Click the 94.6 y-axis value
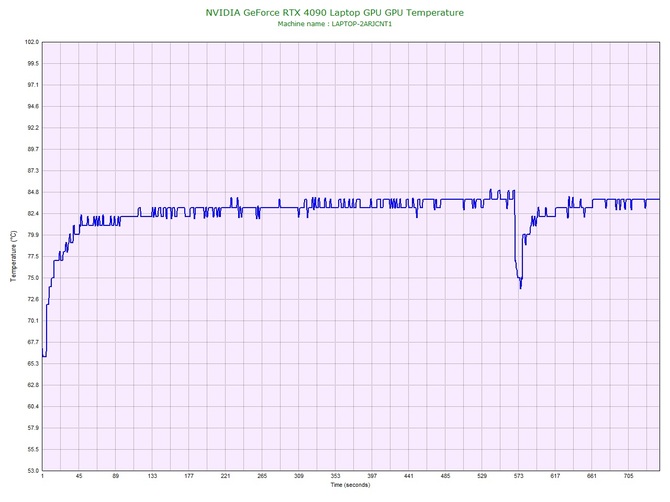This screenshot has height=502, width=670. [33, 106]
